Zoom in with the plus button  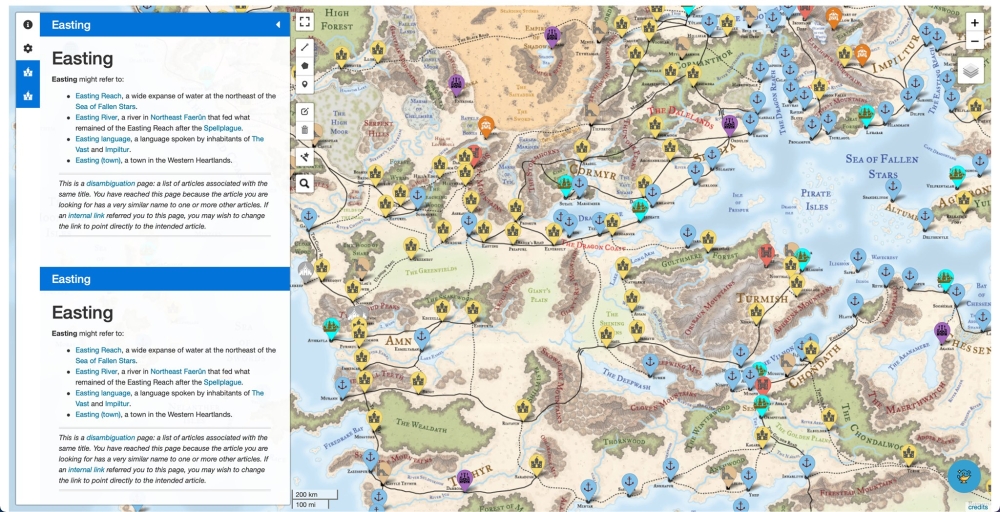click(974, 22)
